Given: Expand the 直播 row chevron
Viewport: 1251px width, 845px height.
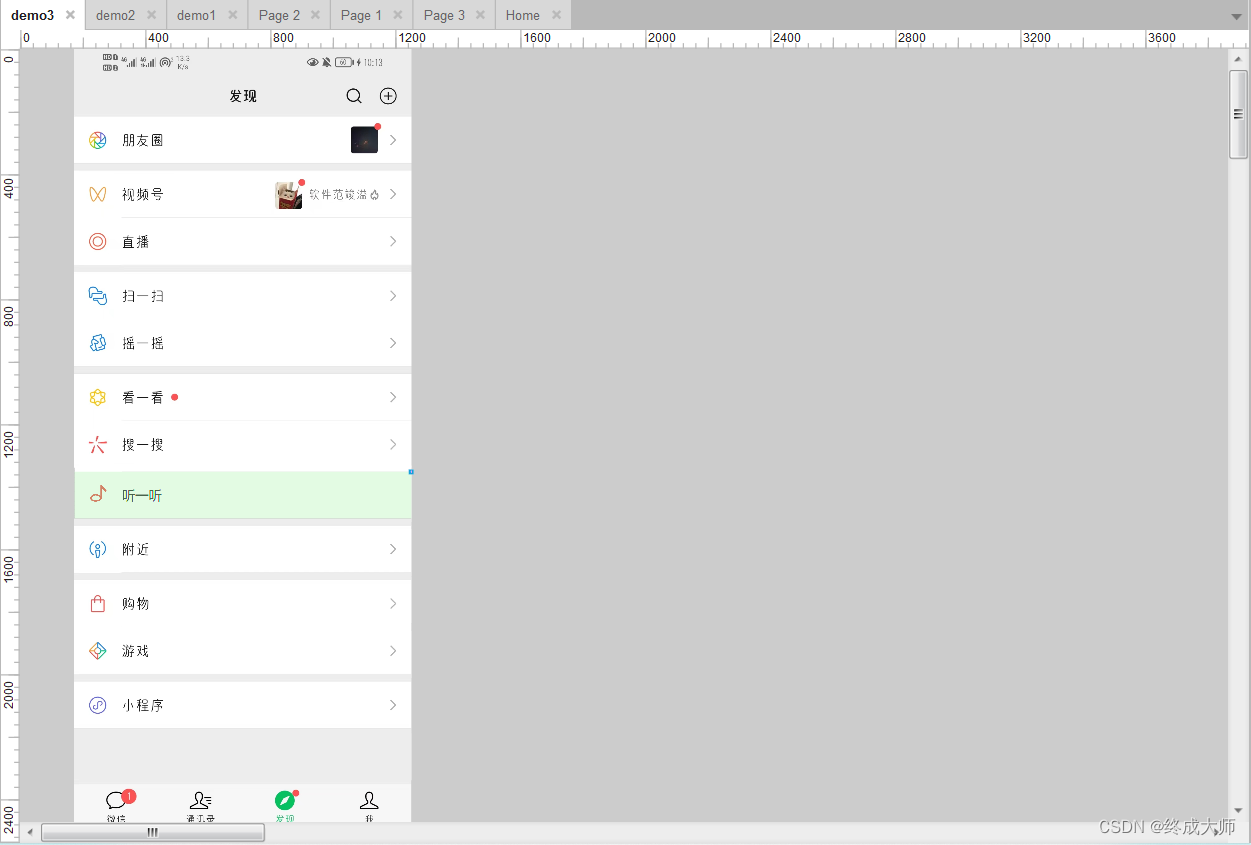Looking at the screenshot, I should 393,241.
